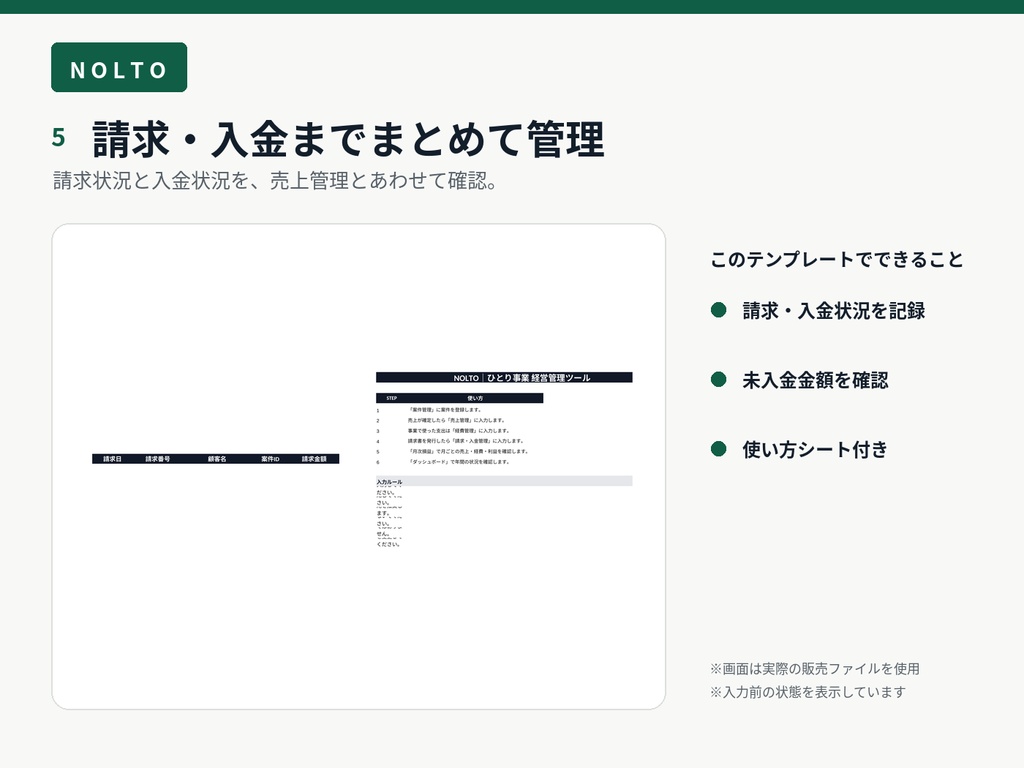Click the 入力ルール section header
This screenshot has height=768, width=1024.
(x=504, y=481)
